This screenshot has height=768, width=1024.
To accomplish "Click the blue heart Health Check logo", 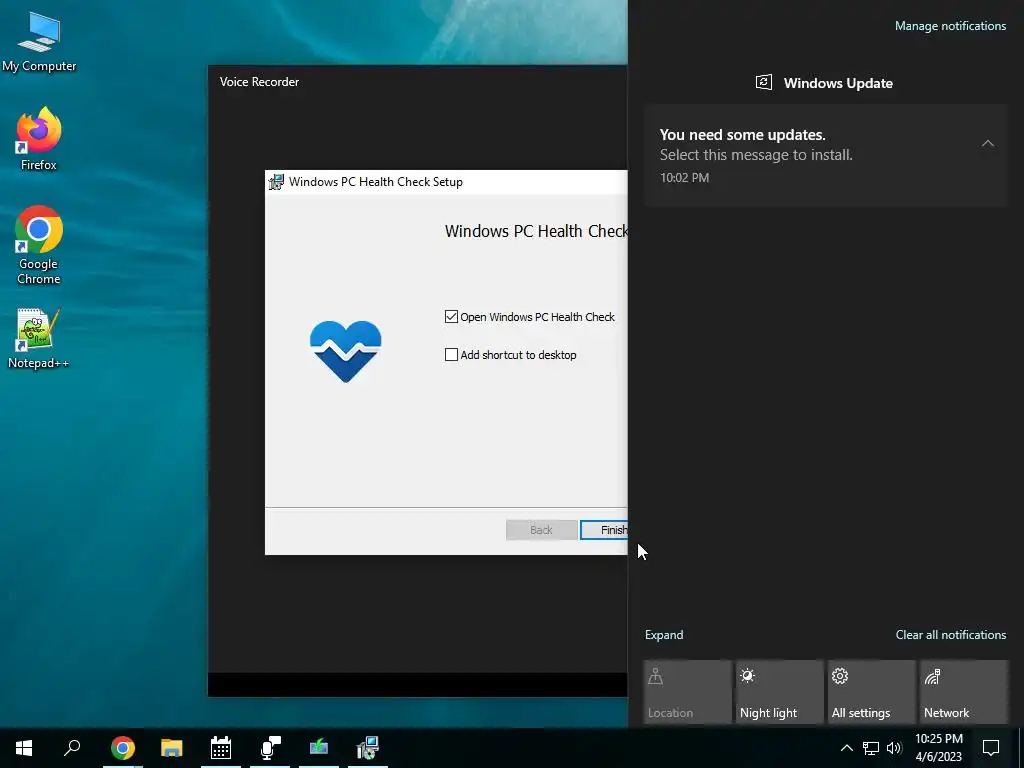I will pyautogui.click(x=345, y=351).
